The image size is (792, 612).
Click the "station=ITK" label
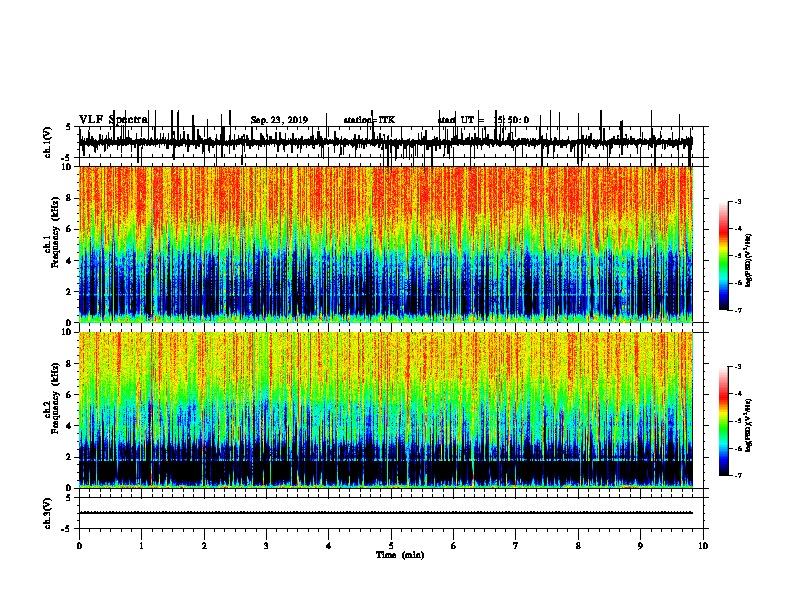click(x=369, y=120)
